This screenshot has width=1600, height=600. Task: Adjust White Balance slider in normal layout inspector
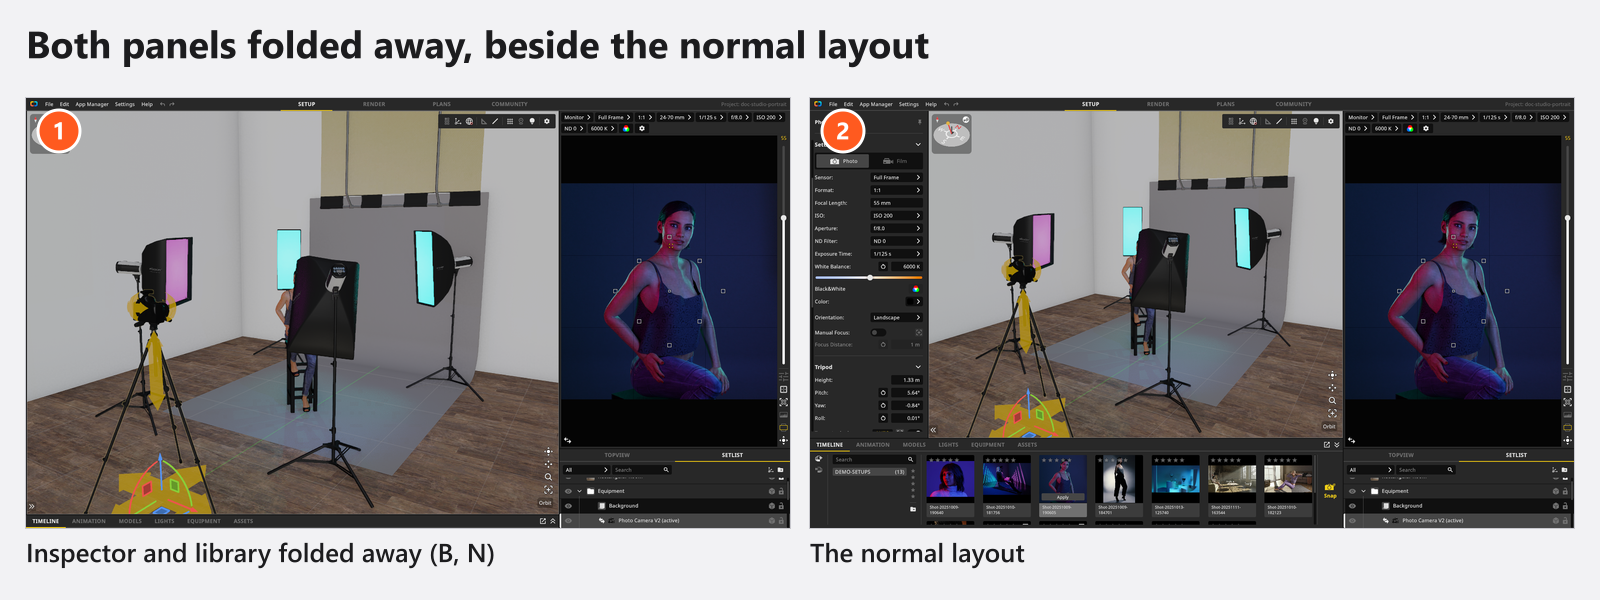pos(868,277)
